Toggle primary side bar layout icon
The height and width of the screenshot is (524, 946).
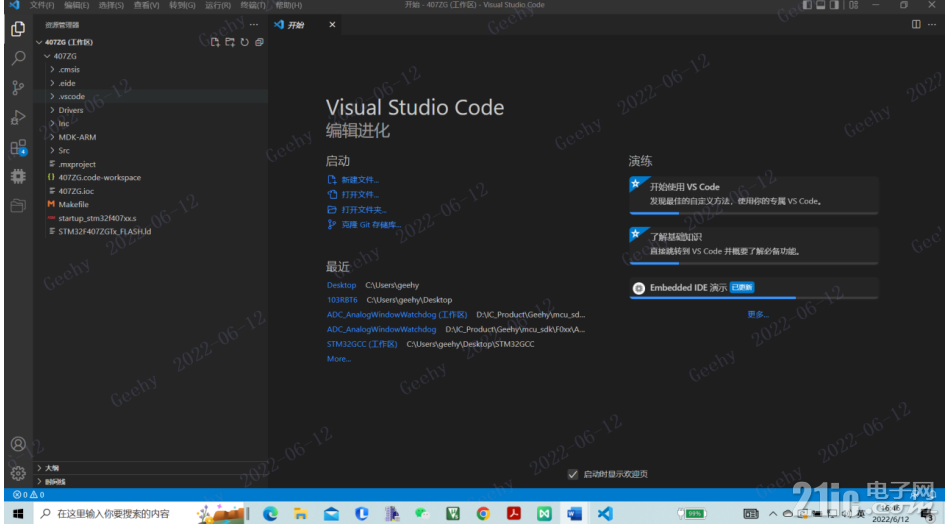pos(807,5)
